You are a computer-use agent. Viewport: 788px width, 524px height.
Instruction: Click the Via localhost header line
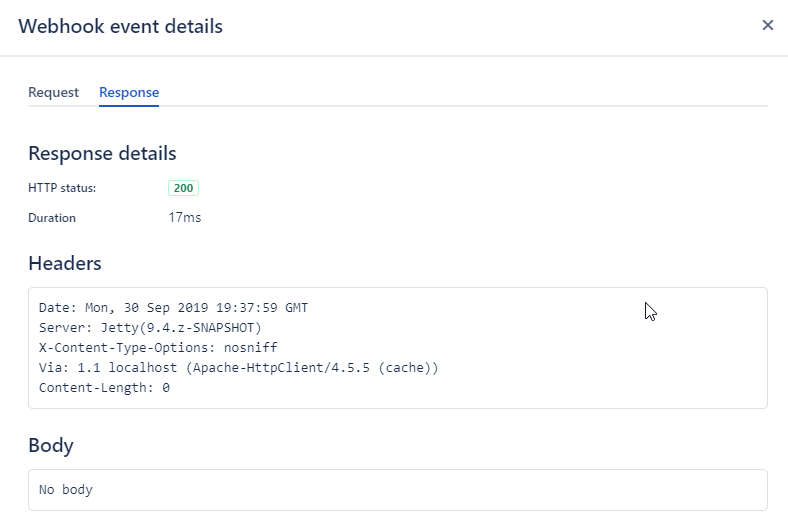coord(238,368)
